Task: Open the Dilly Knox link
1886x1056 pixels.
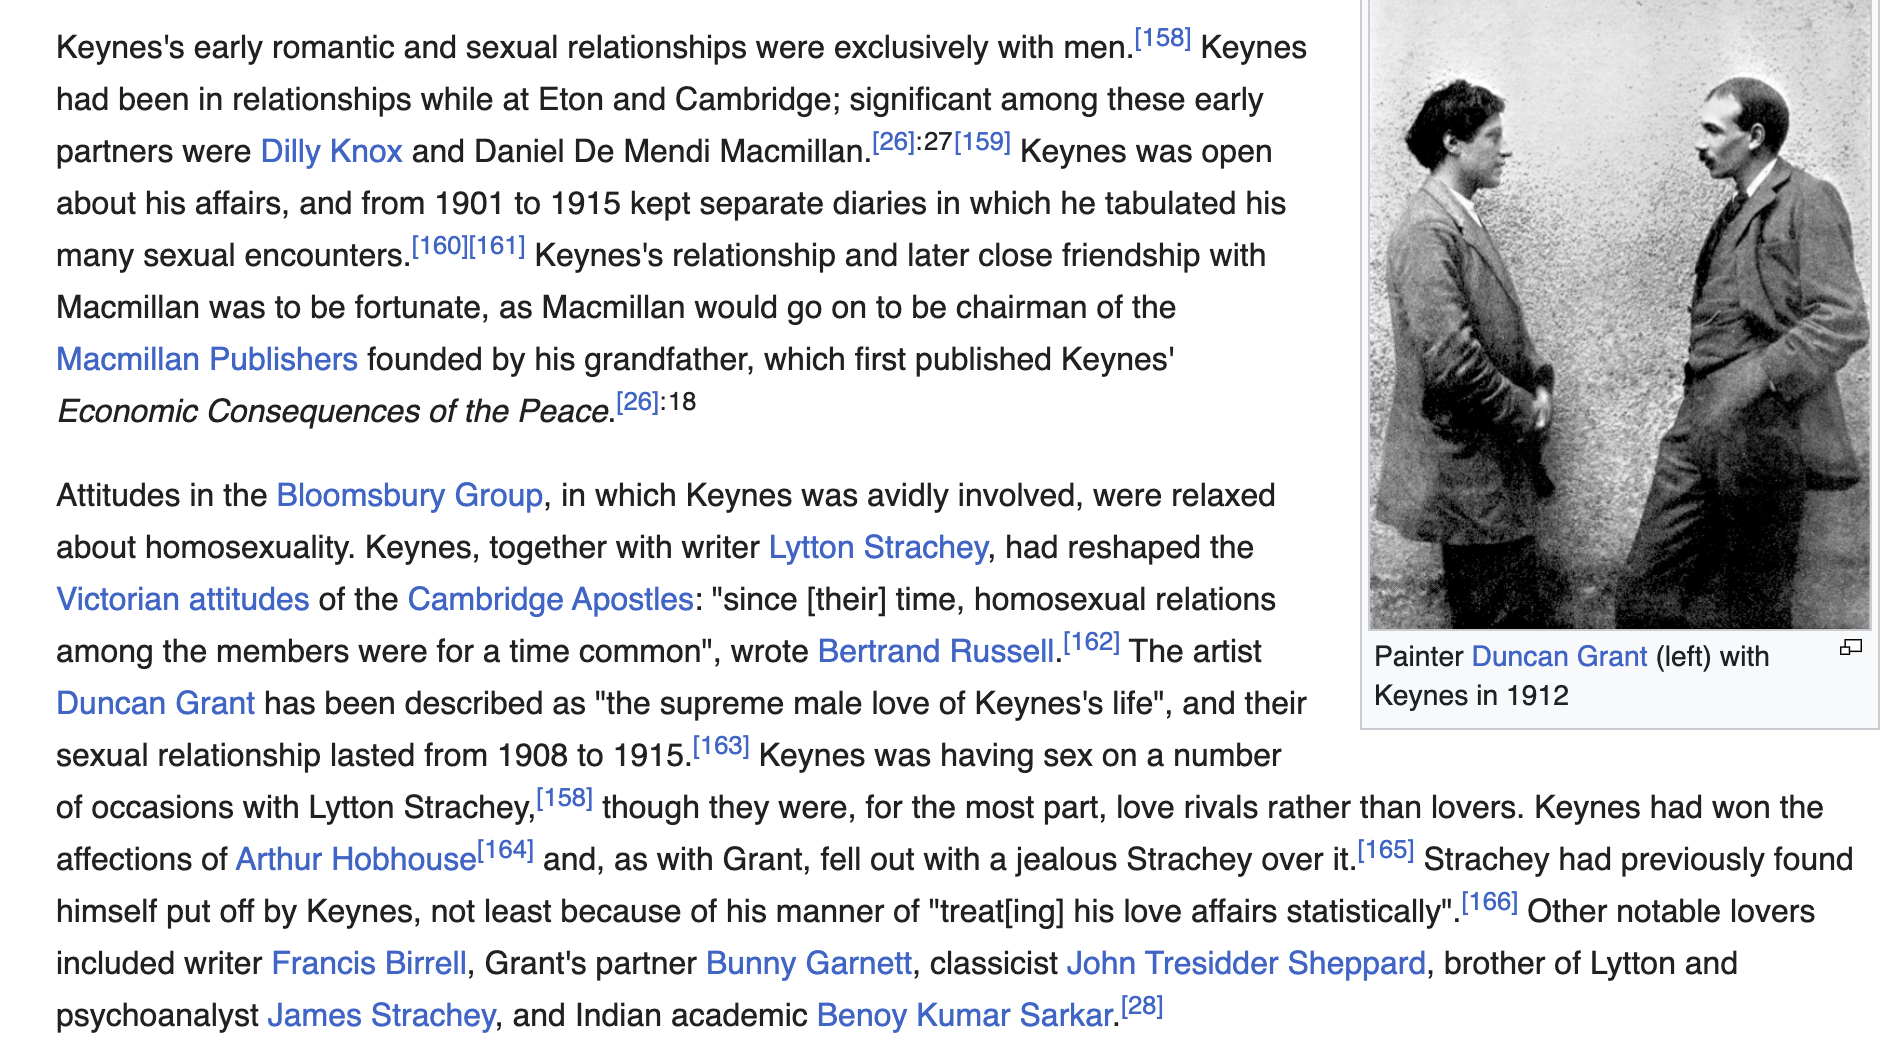Action: click(331, 152)
